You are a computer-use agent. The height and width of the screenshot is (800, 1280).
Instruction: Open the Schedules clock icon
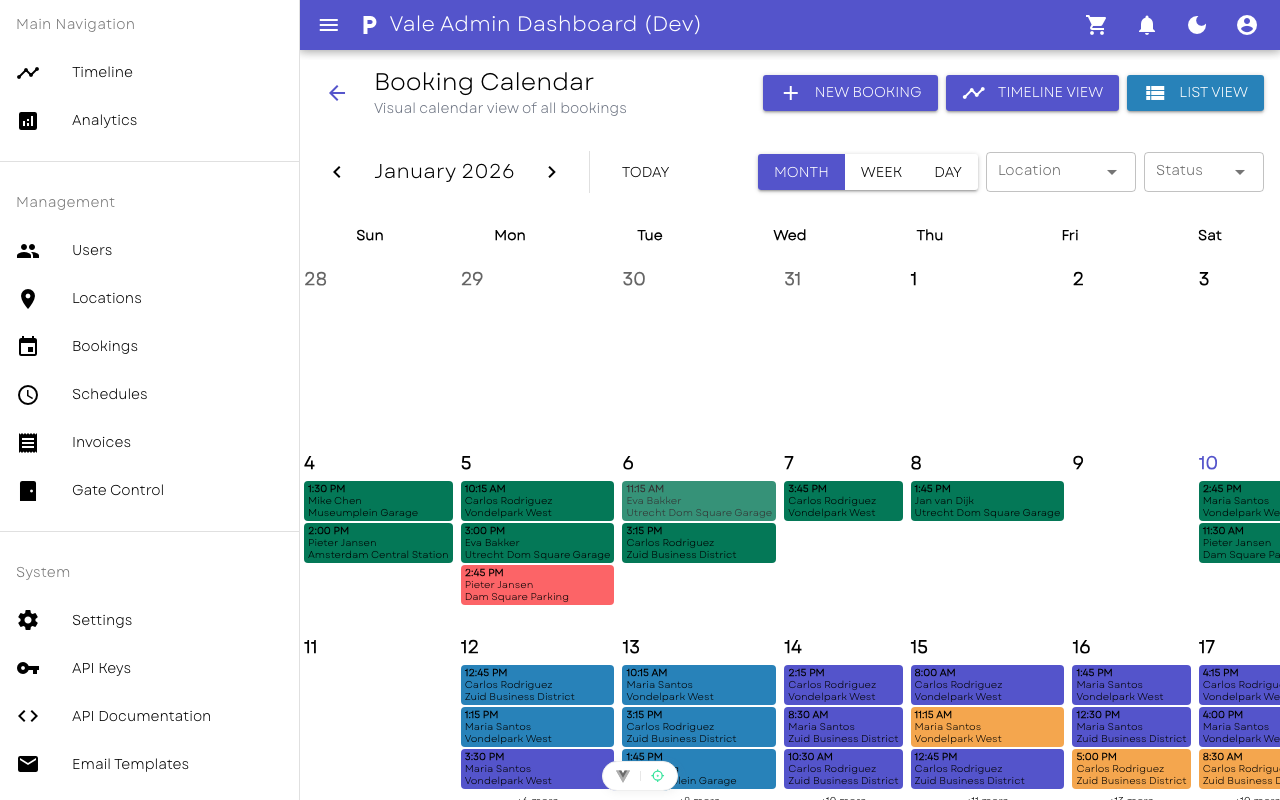tap(28, 394)
